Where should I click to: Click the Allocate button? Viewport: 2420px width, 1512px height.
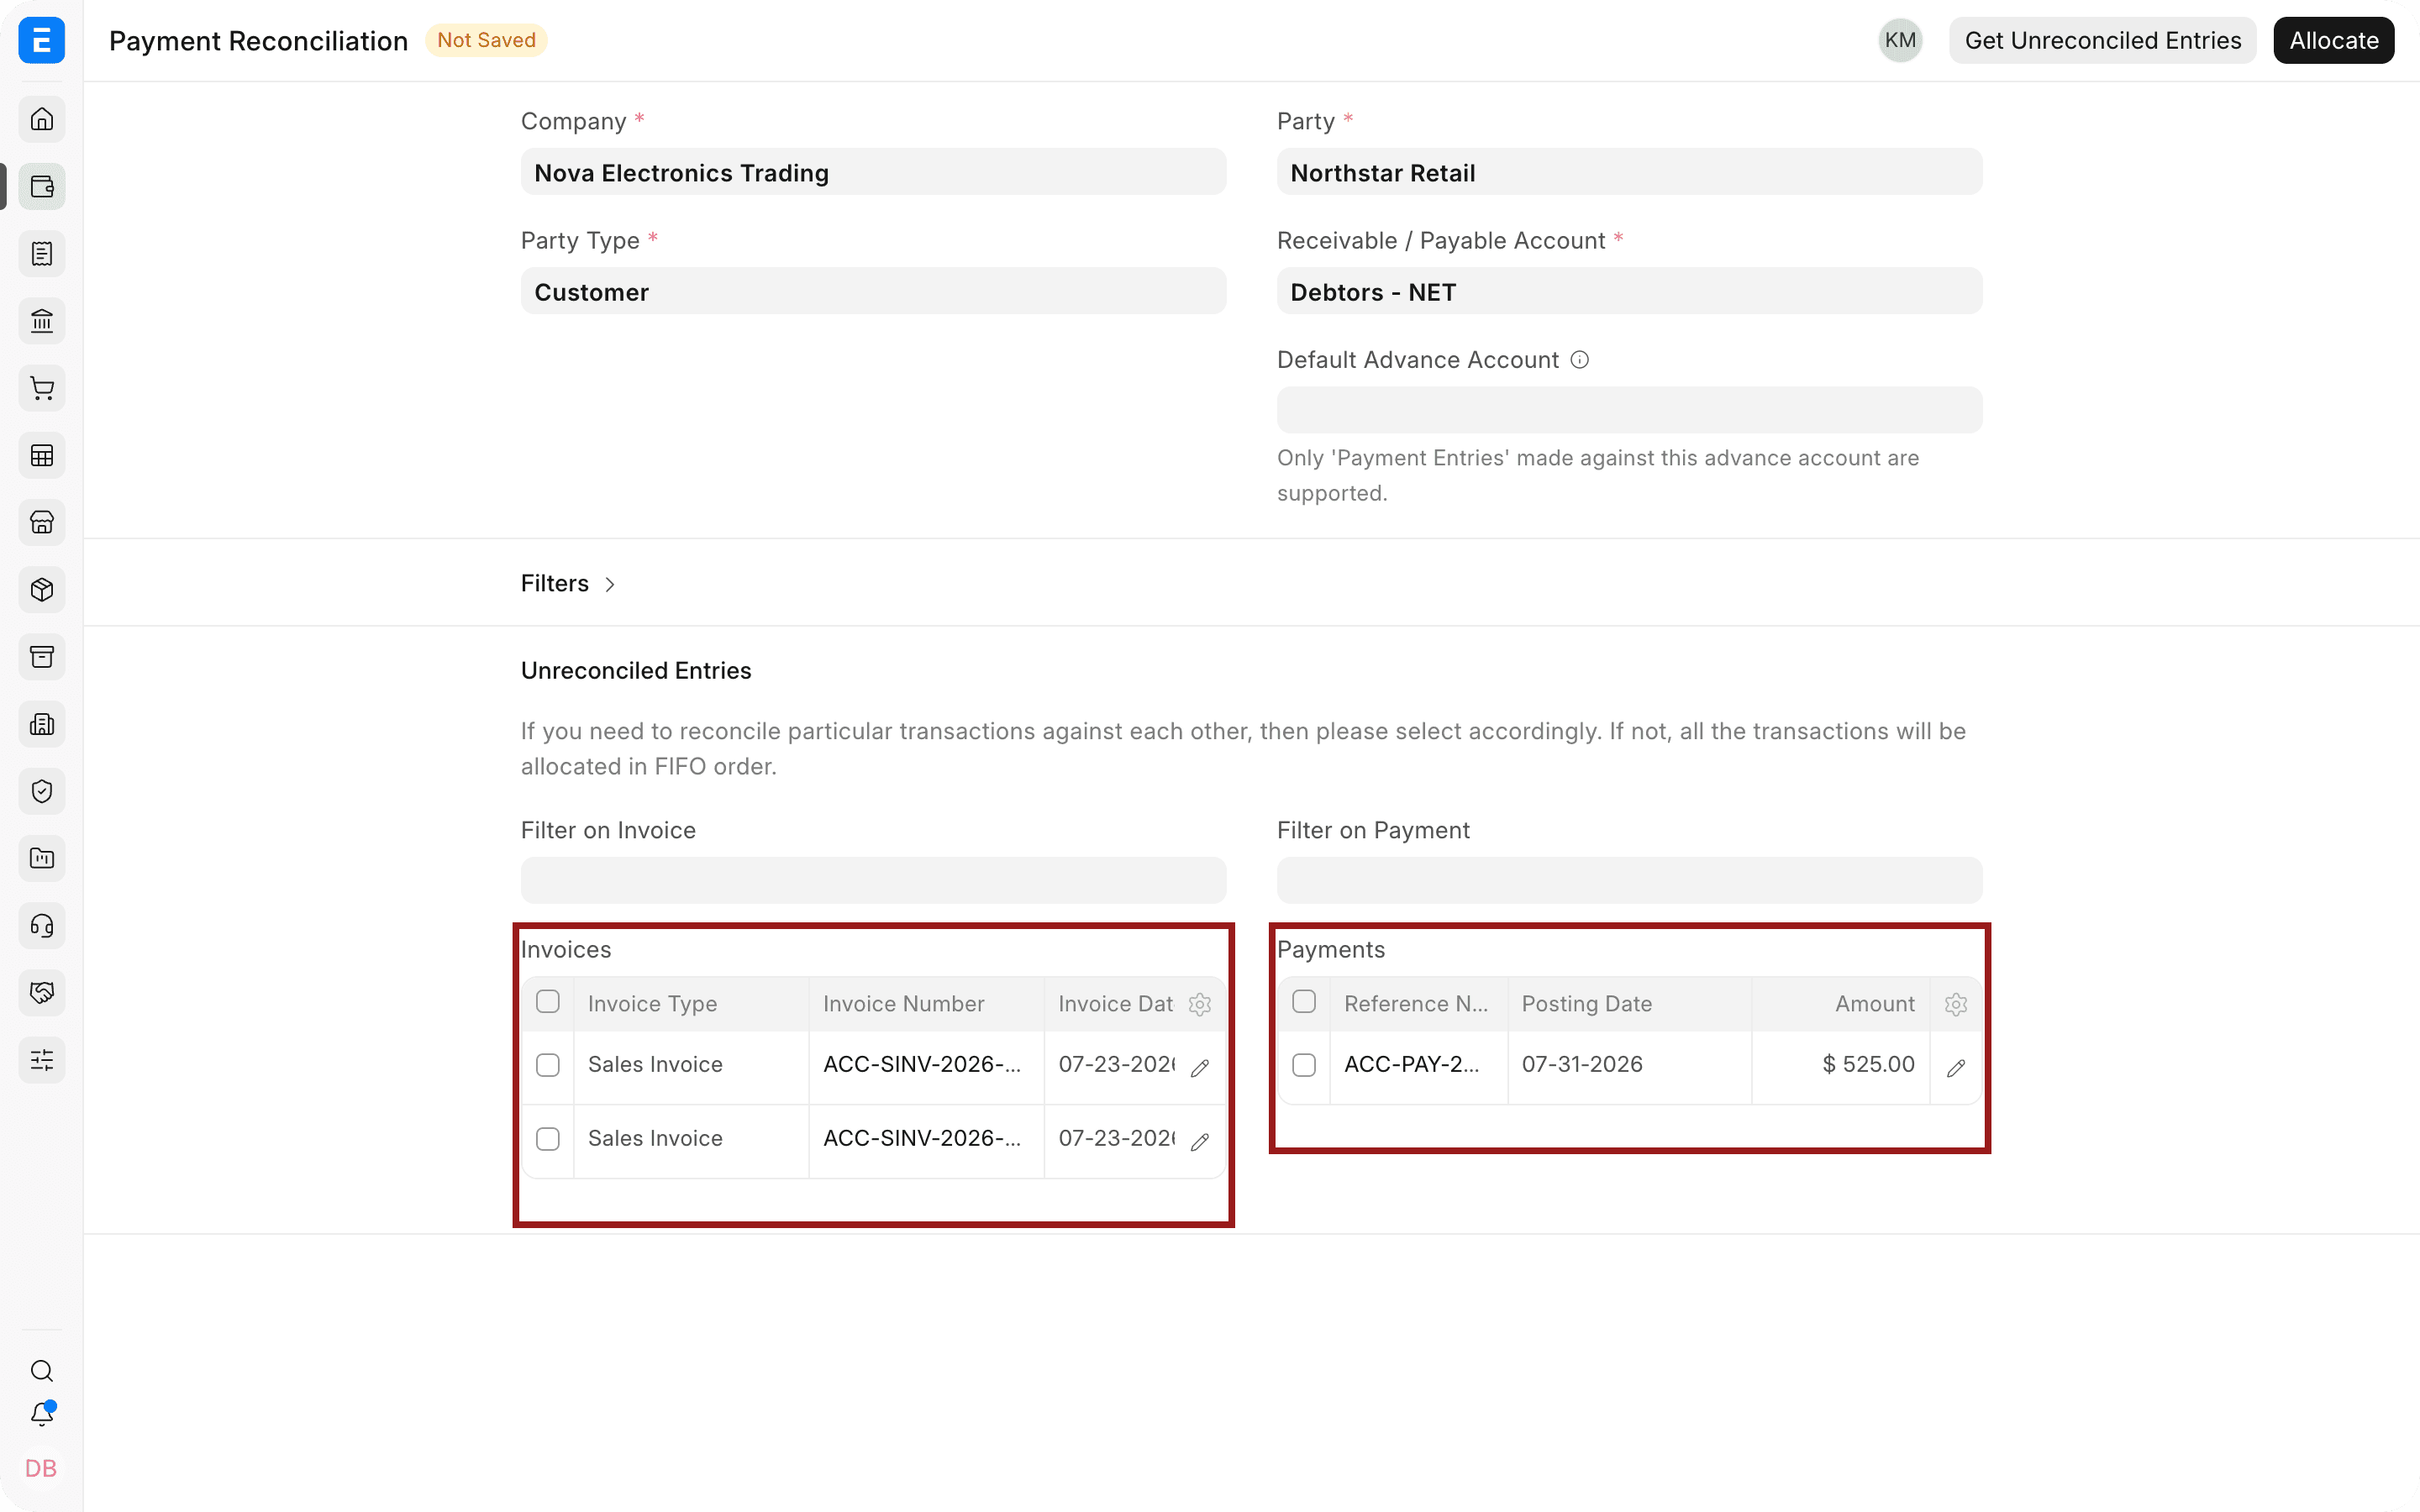pos(2333,40)
